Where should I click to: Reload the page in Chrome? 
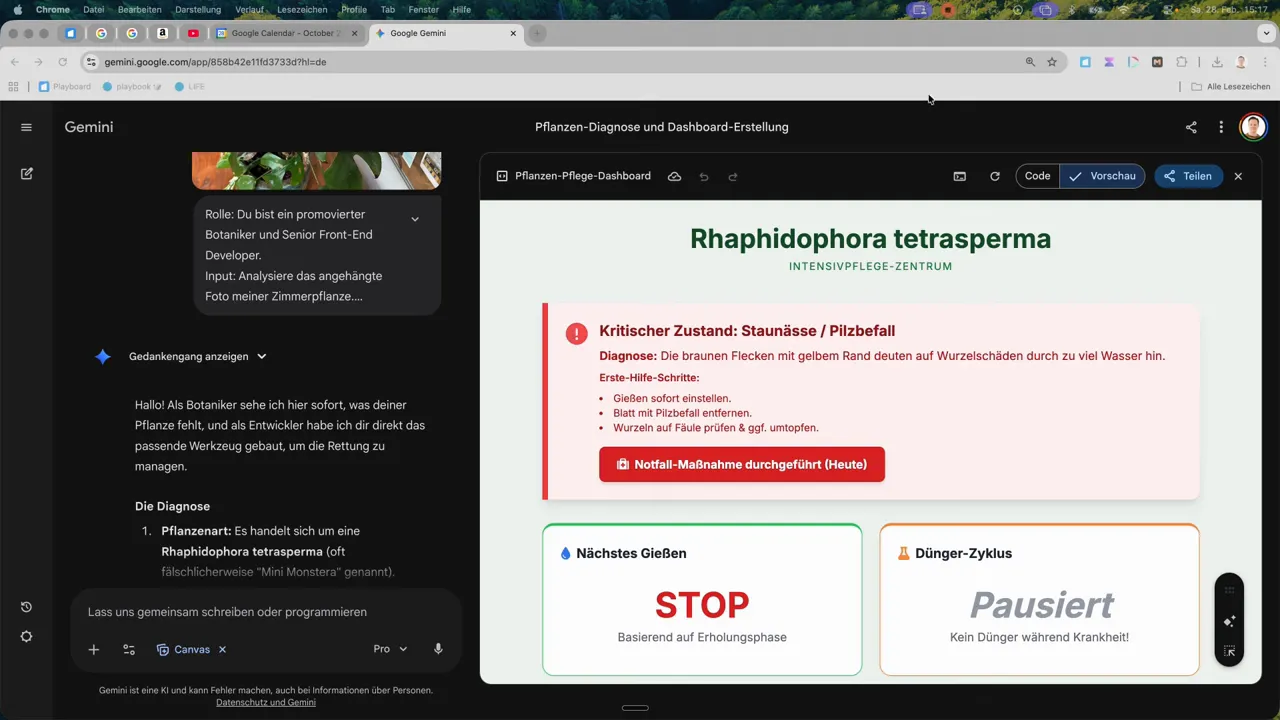coord(62,62)
